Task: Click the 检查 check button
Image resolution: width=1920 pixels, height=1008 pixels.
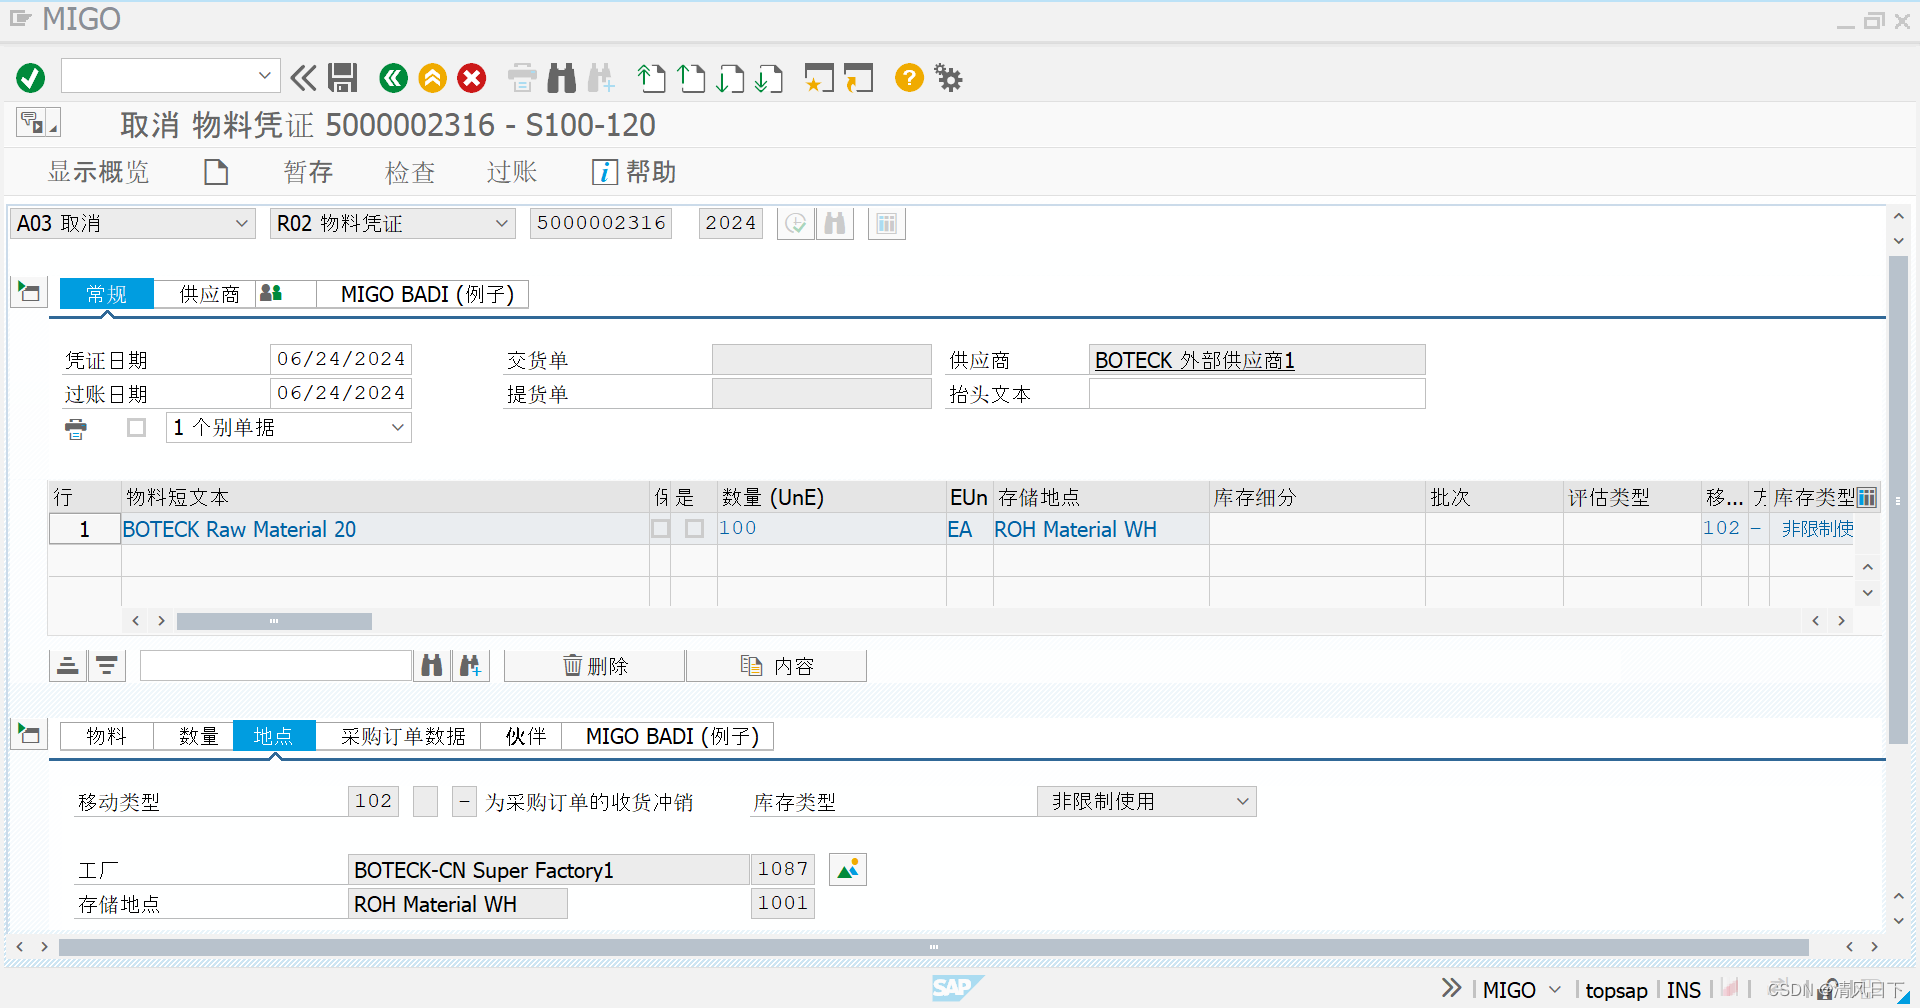Action: (x=410, y=172)
